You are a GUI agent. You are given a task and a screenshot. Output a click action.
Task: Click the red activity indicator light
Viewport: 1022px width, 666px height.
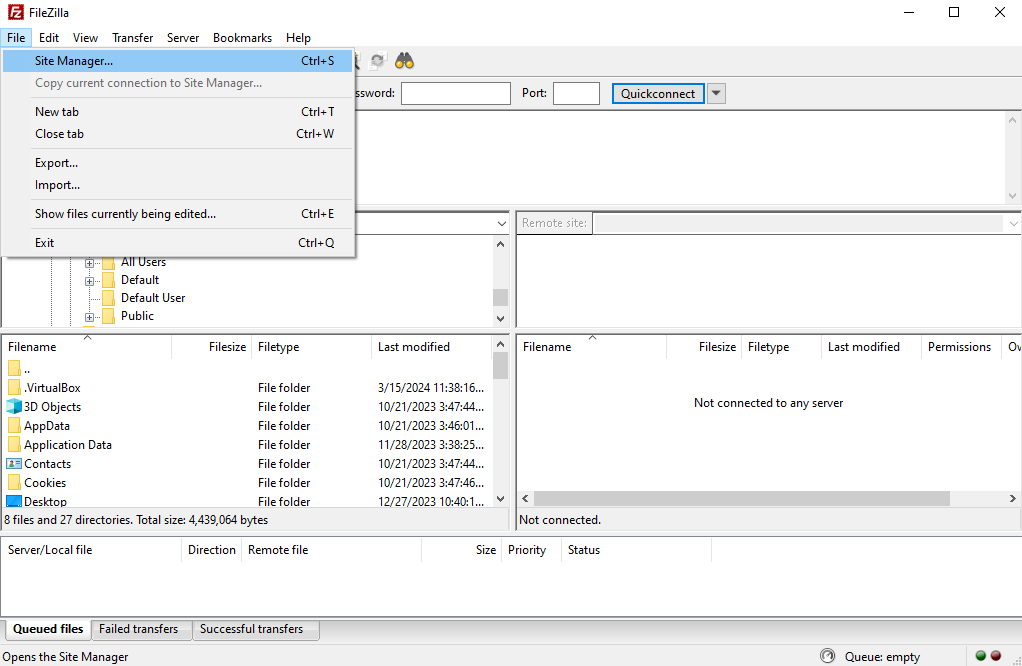(996, 656)
